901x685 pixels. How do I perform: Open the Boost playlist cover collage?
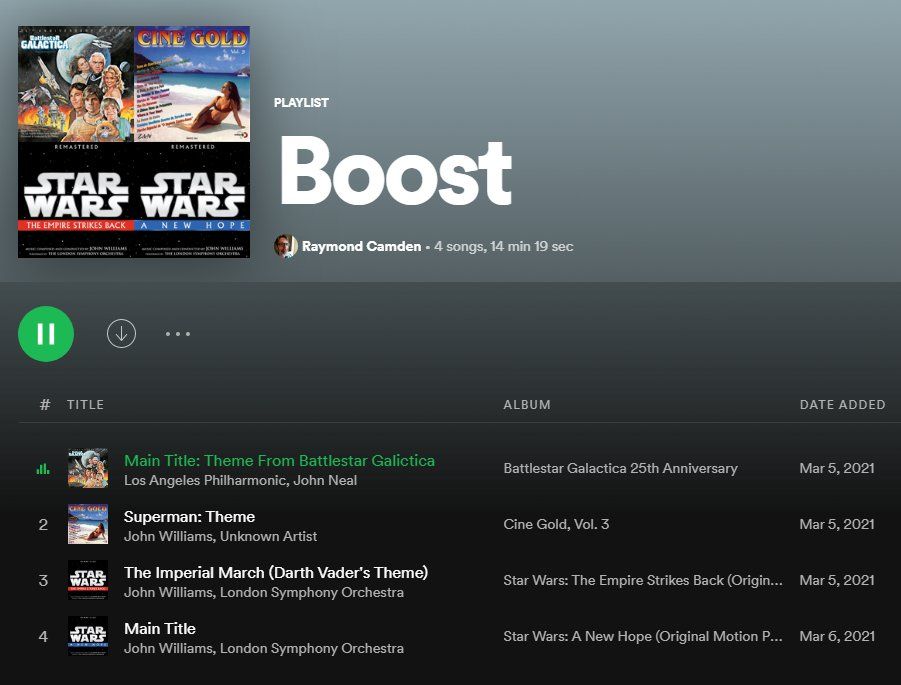pos(134,142)
